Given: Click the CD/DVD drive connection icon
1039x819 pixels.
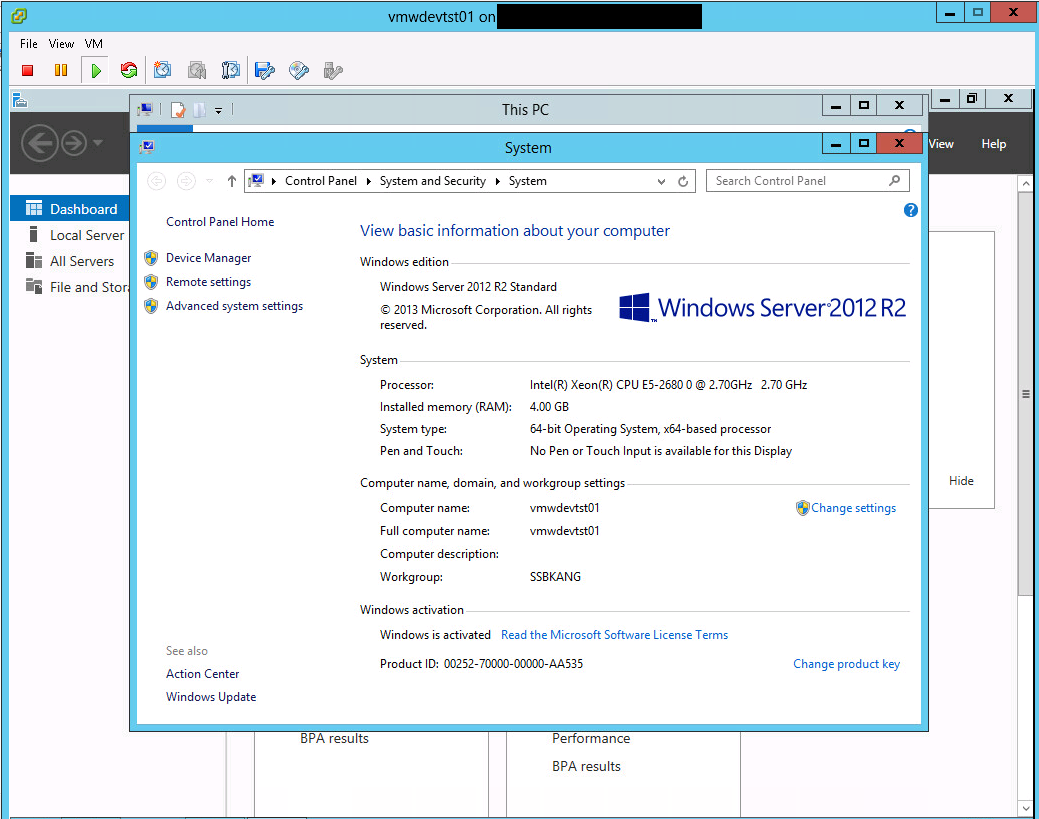Looking at the screenshot, I should 299,70.
